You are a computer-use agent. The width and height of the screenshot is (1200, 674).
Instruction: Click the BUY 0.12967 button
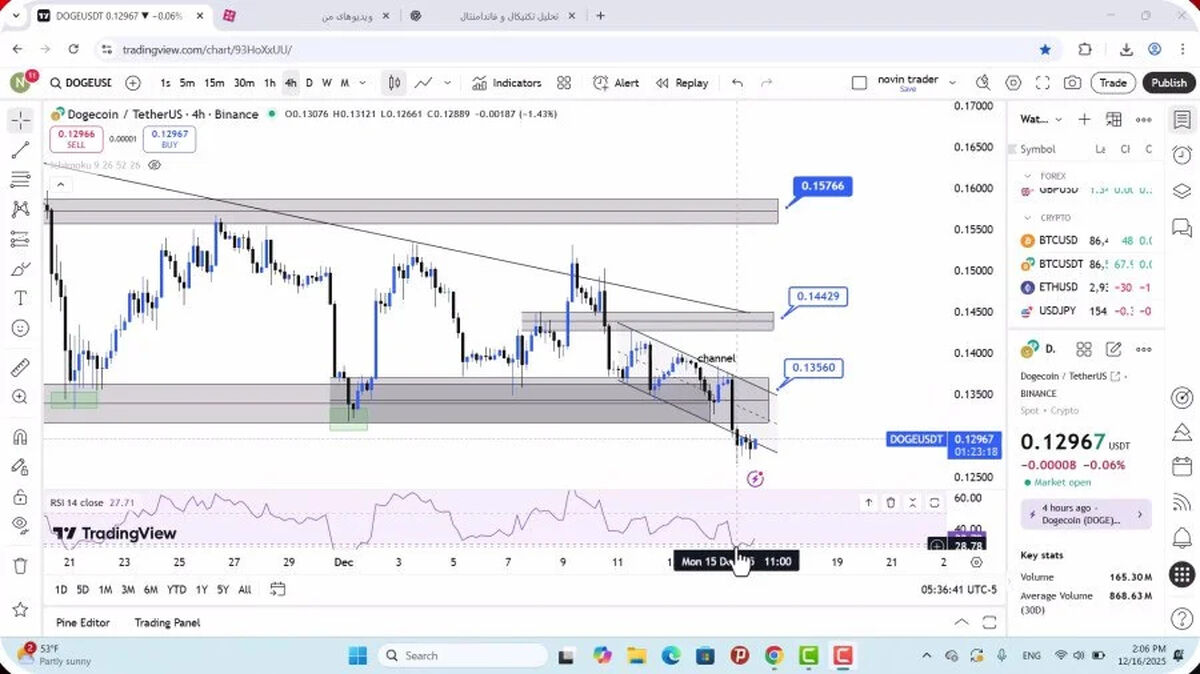coord(169,139)
